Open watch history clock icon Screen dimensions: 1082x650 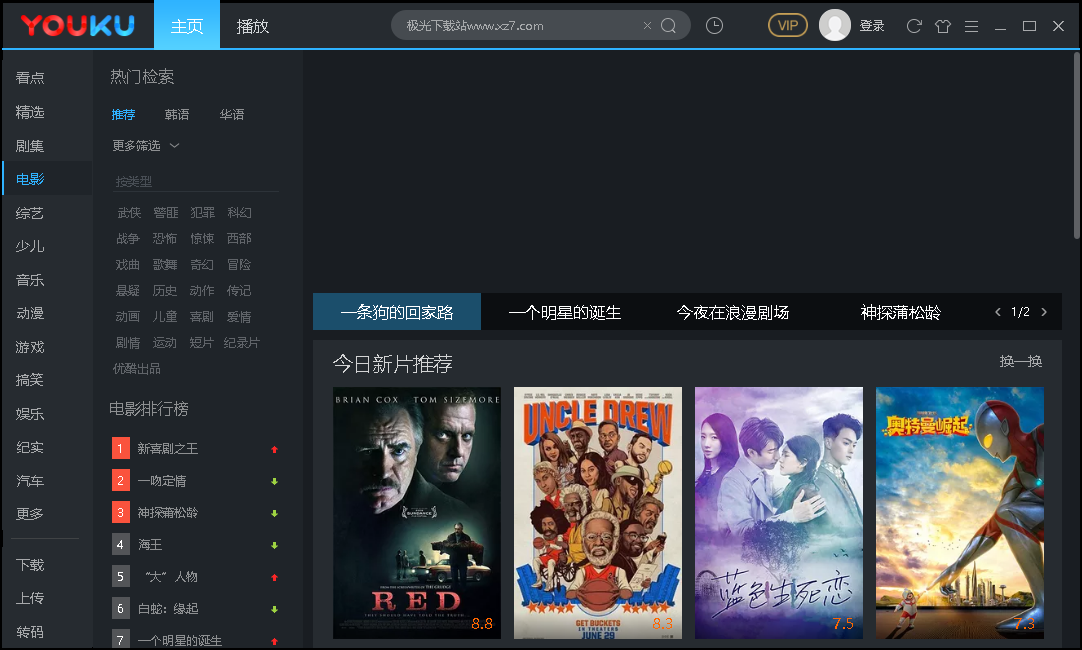point(714,26)
